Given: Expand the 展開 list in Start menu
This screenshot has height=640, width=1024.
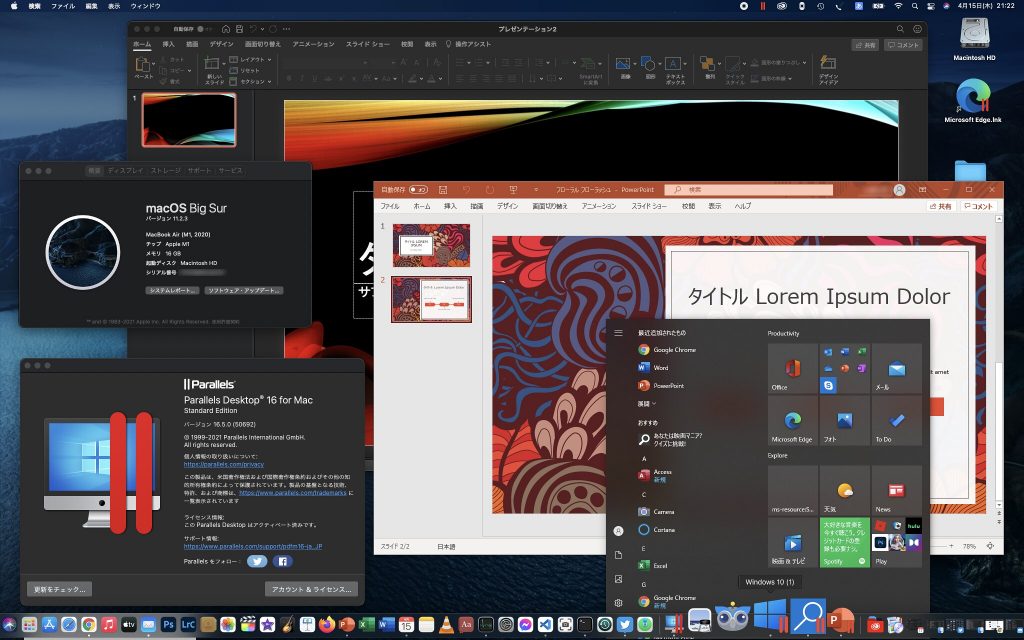Looking at the screenshot, I should pyautogui.click(x=647, y=403).
